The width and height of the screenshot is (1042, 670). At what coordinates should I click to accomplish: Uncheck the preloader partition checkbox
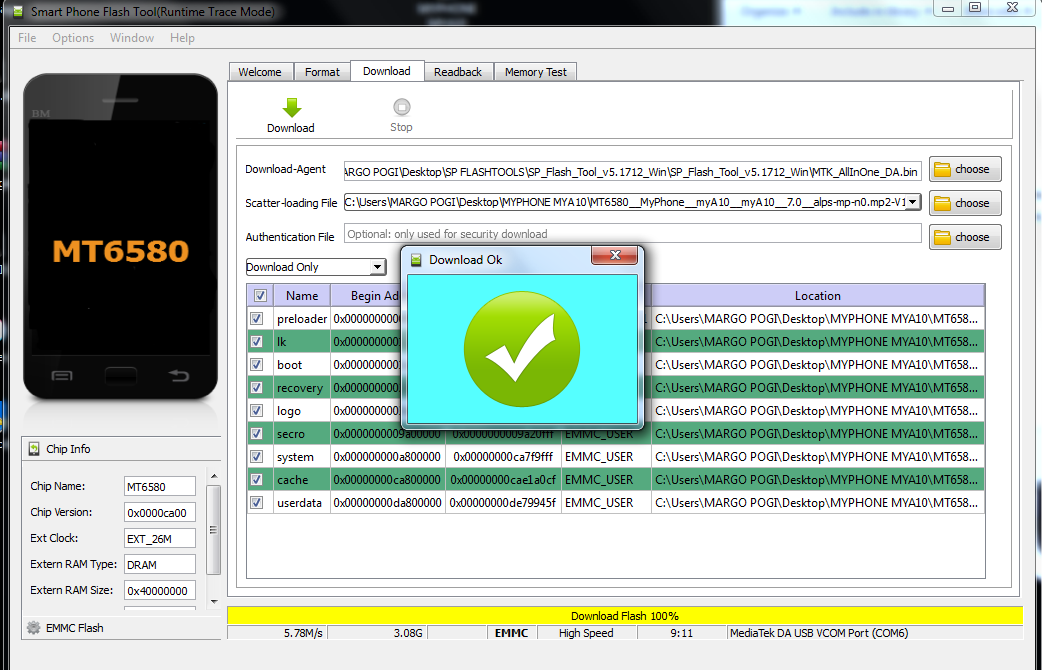pyautogui.click(x=257, y=318)
